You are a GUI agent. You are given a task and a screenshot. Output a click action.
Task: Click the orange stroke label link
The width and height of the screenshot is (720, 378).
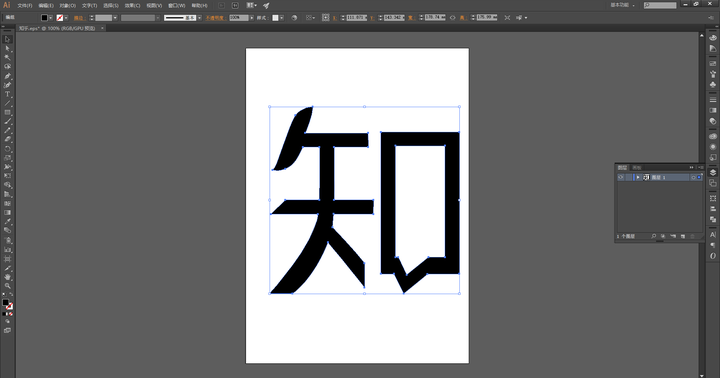79,18
